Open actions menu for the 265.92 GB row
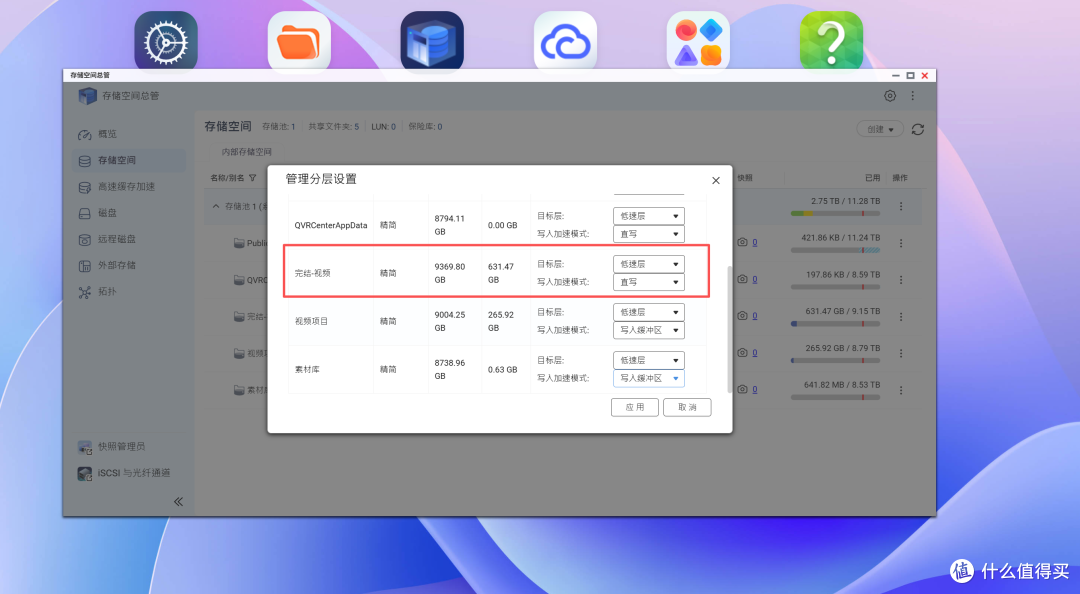 pyautogui.click(x=901, y=354)
